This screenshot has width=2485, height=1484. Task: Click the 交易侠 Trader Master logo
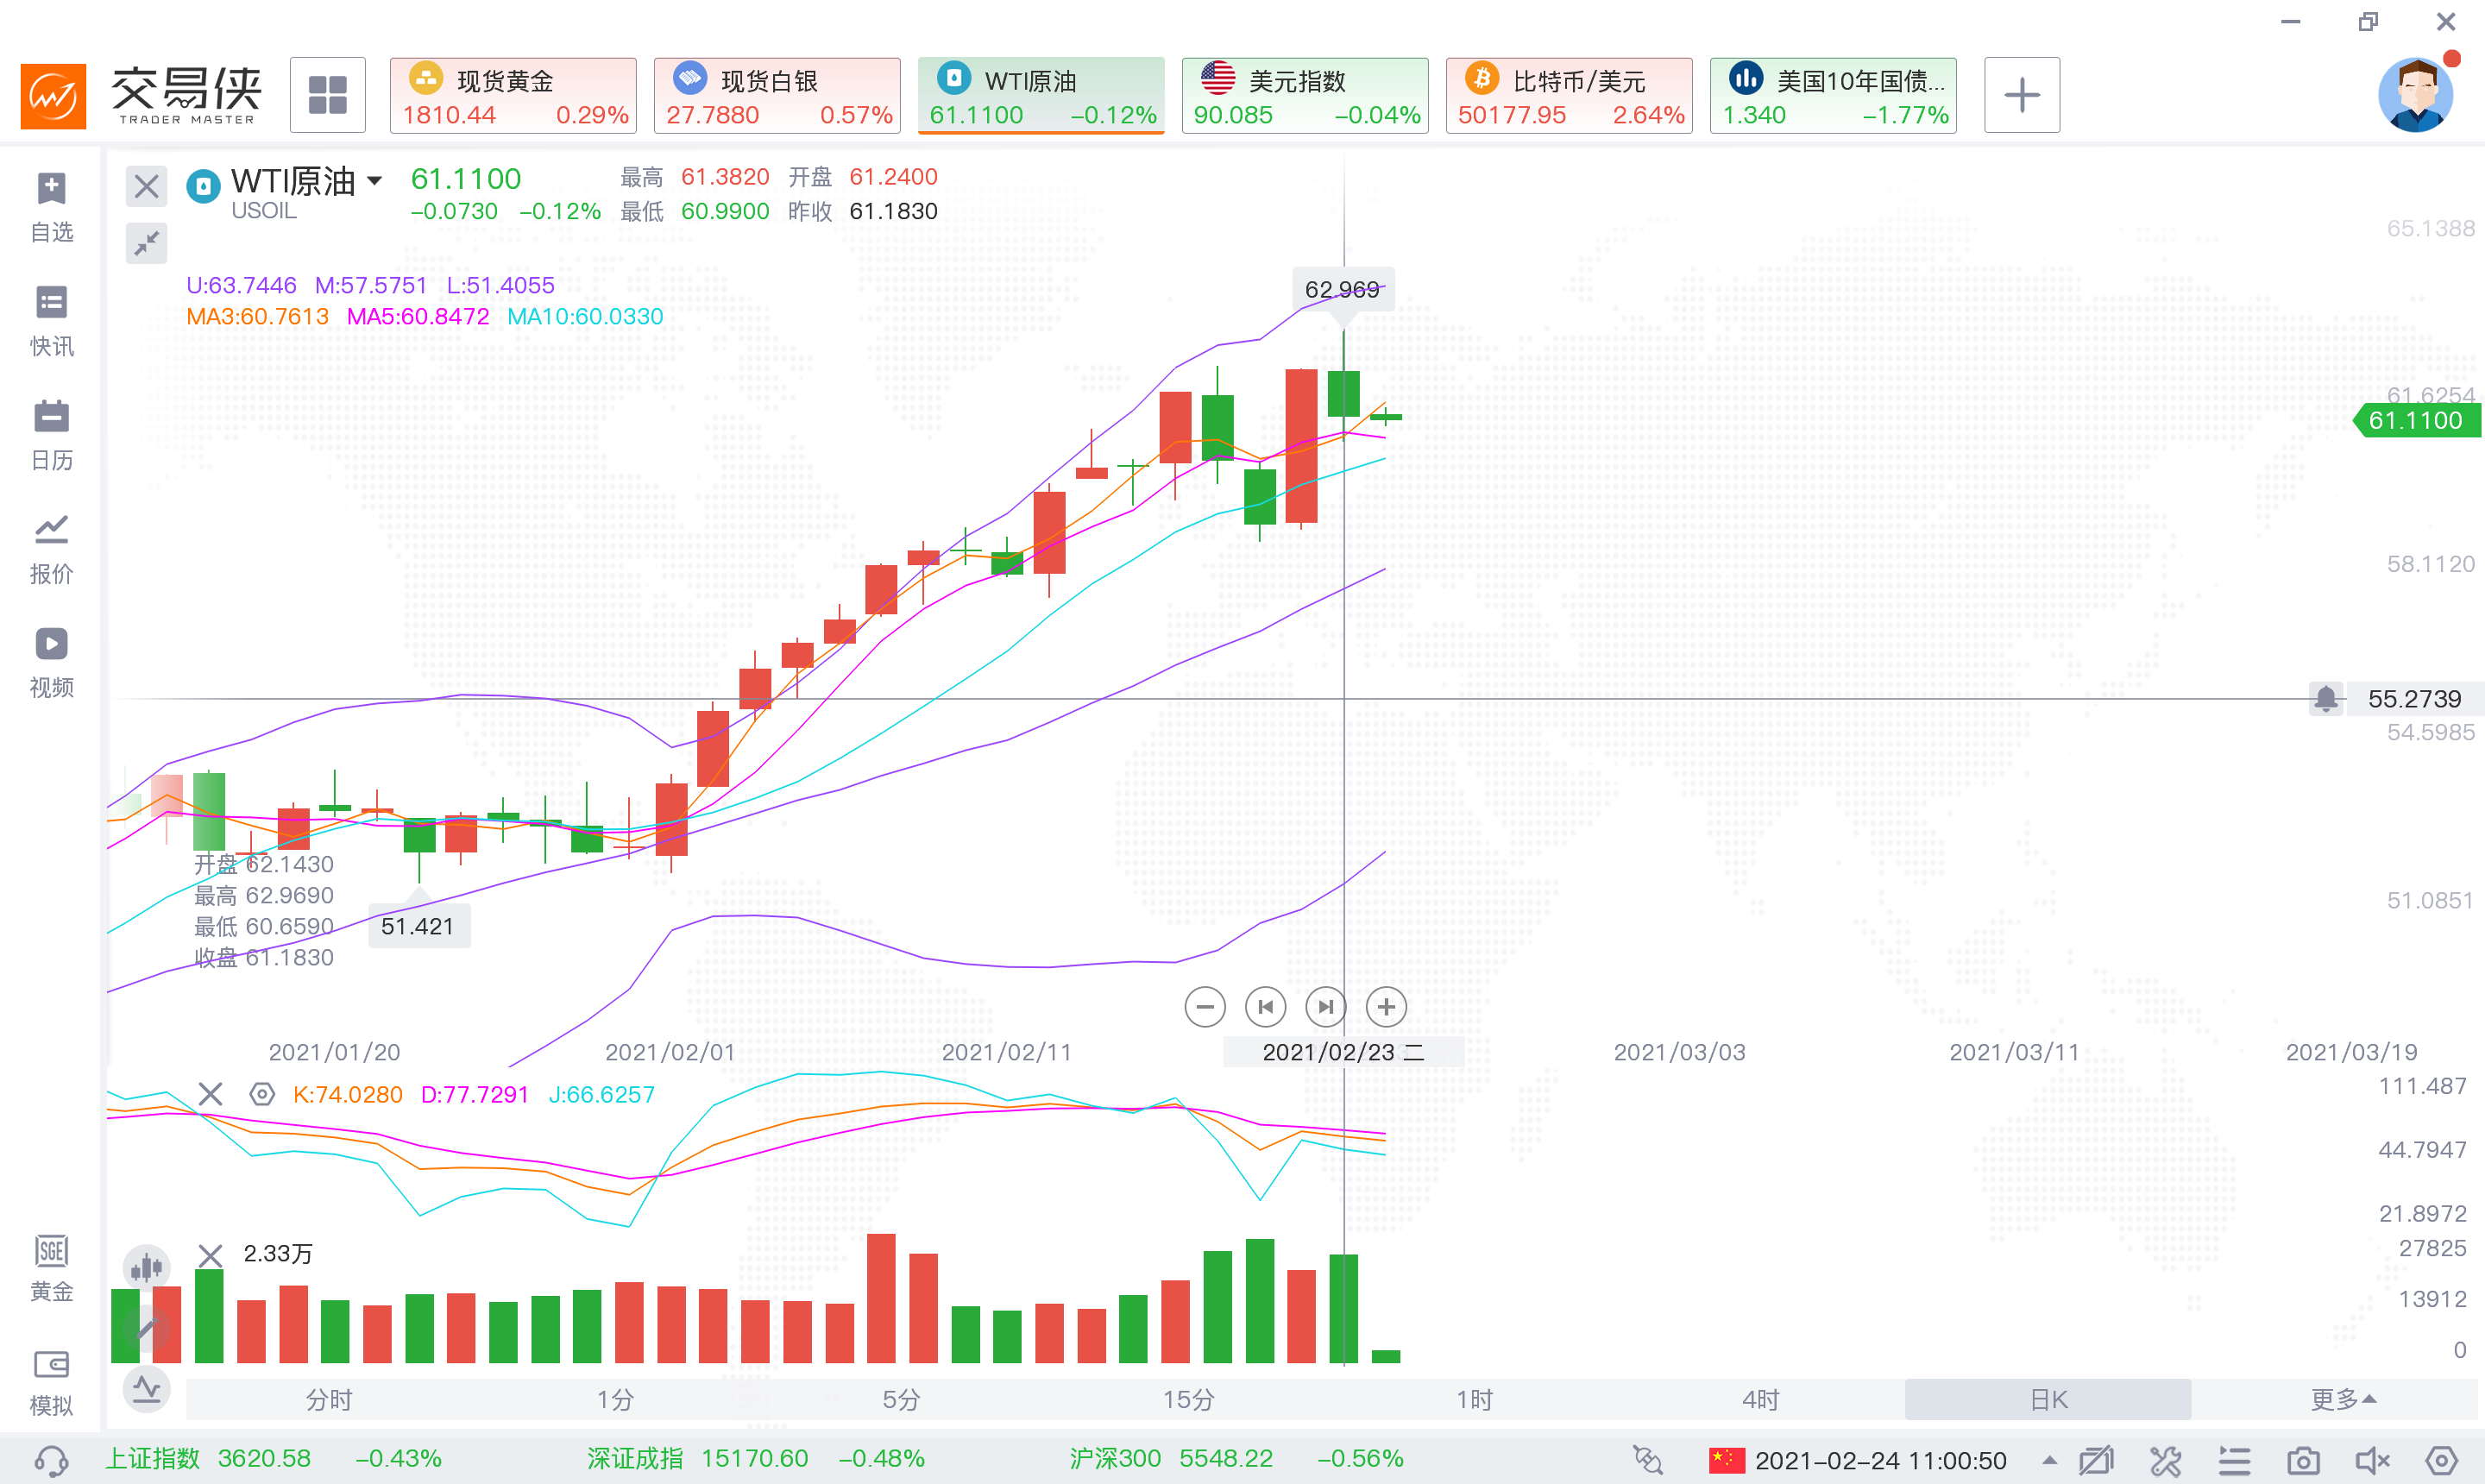click(142, 95)
